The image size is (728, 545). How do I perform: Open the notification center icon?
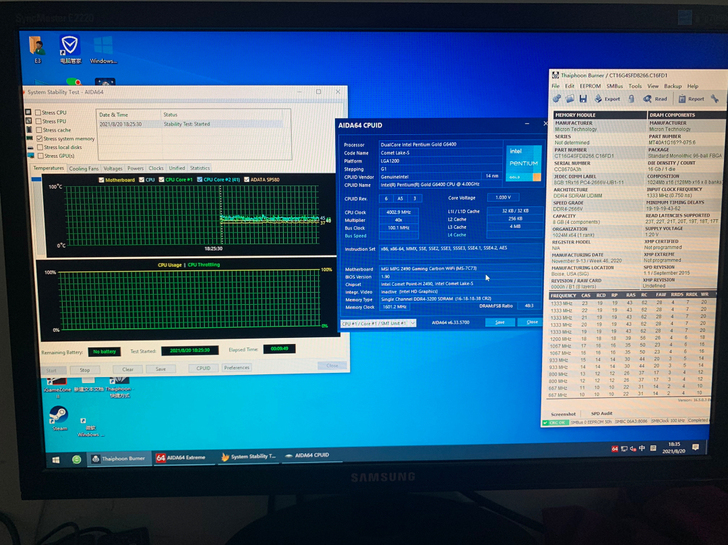pos(696,447)
